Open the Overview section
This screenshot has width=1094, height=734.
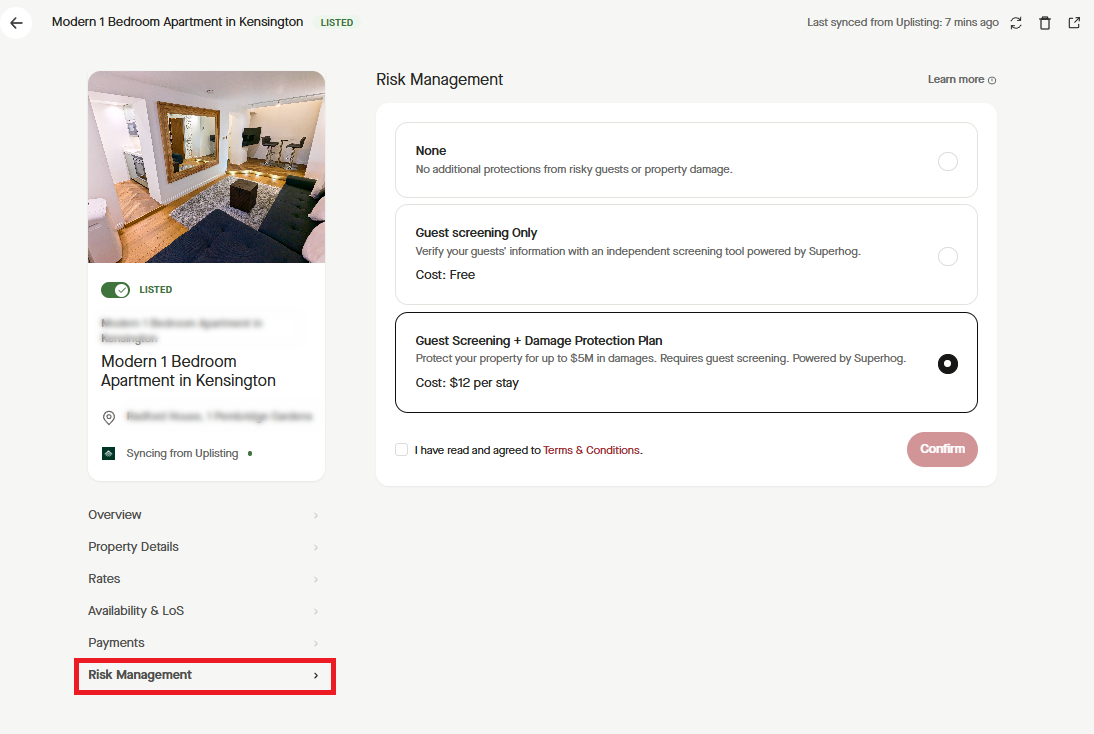(204, 515)
